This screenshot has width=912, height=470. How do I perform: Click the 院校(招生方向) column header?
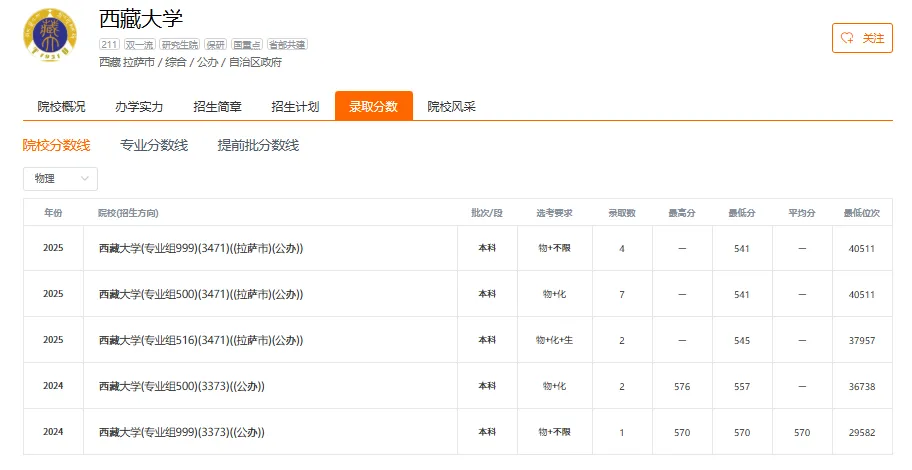point(128,213)
